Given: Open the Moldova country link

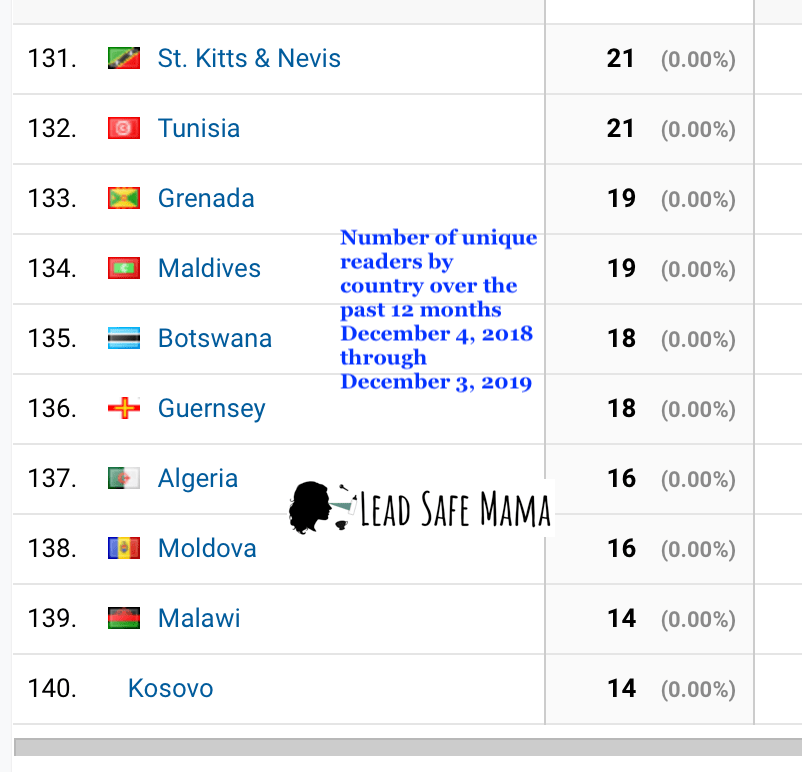Looking at the screenshot, I should click(x=207, y=549).
